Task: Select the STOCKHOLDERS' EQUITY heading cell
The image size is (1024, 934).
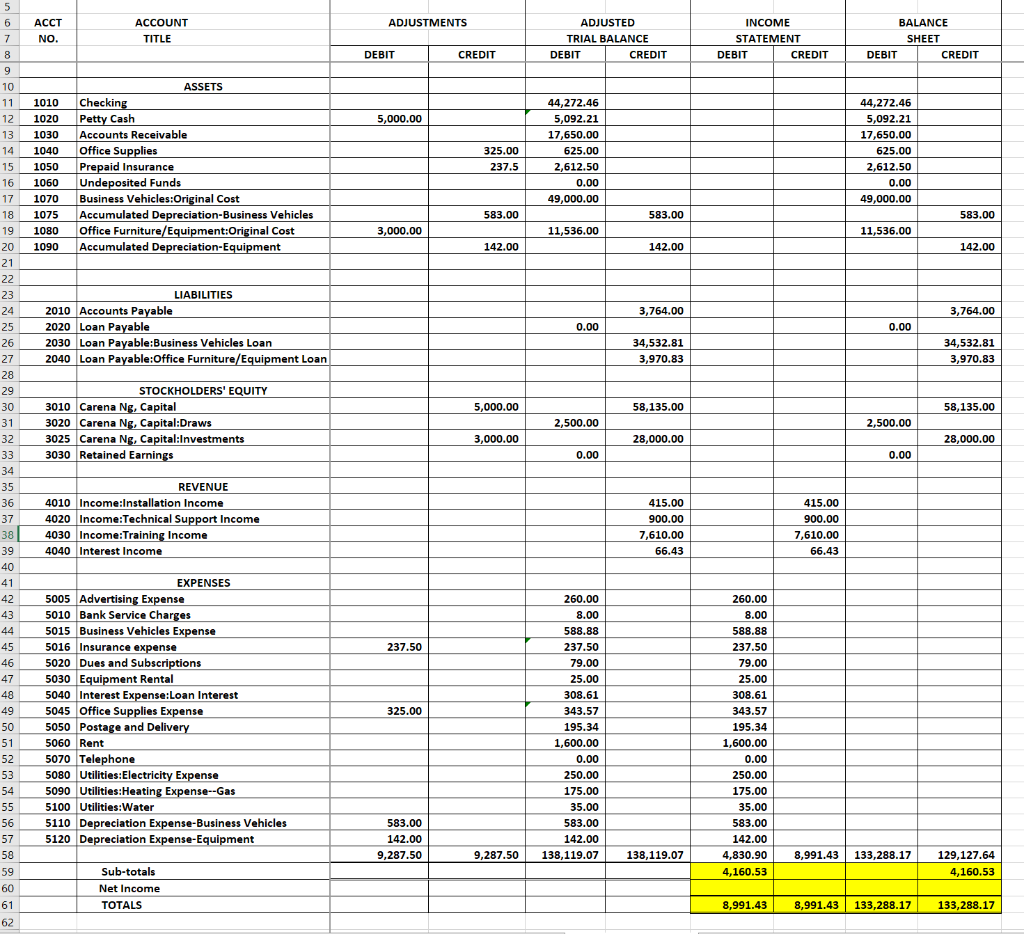Action: [202, 390]
